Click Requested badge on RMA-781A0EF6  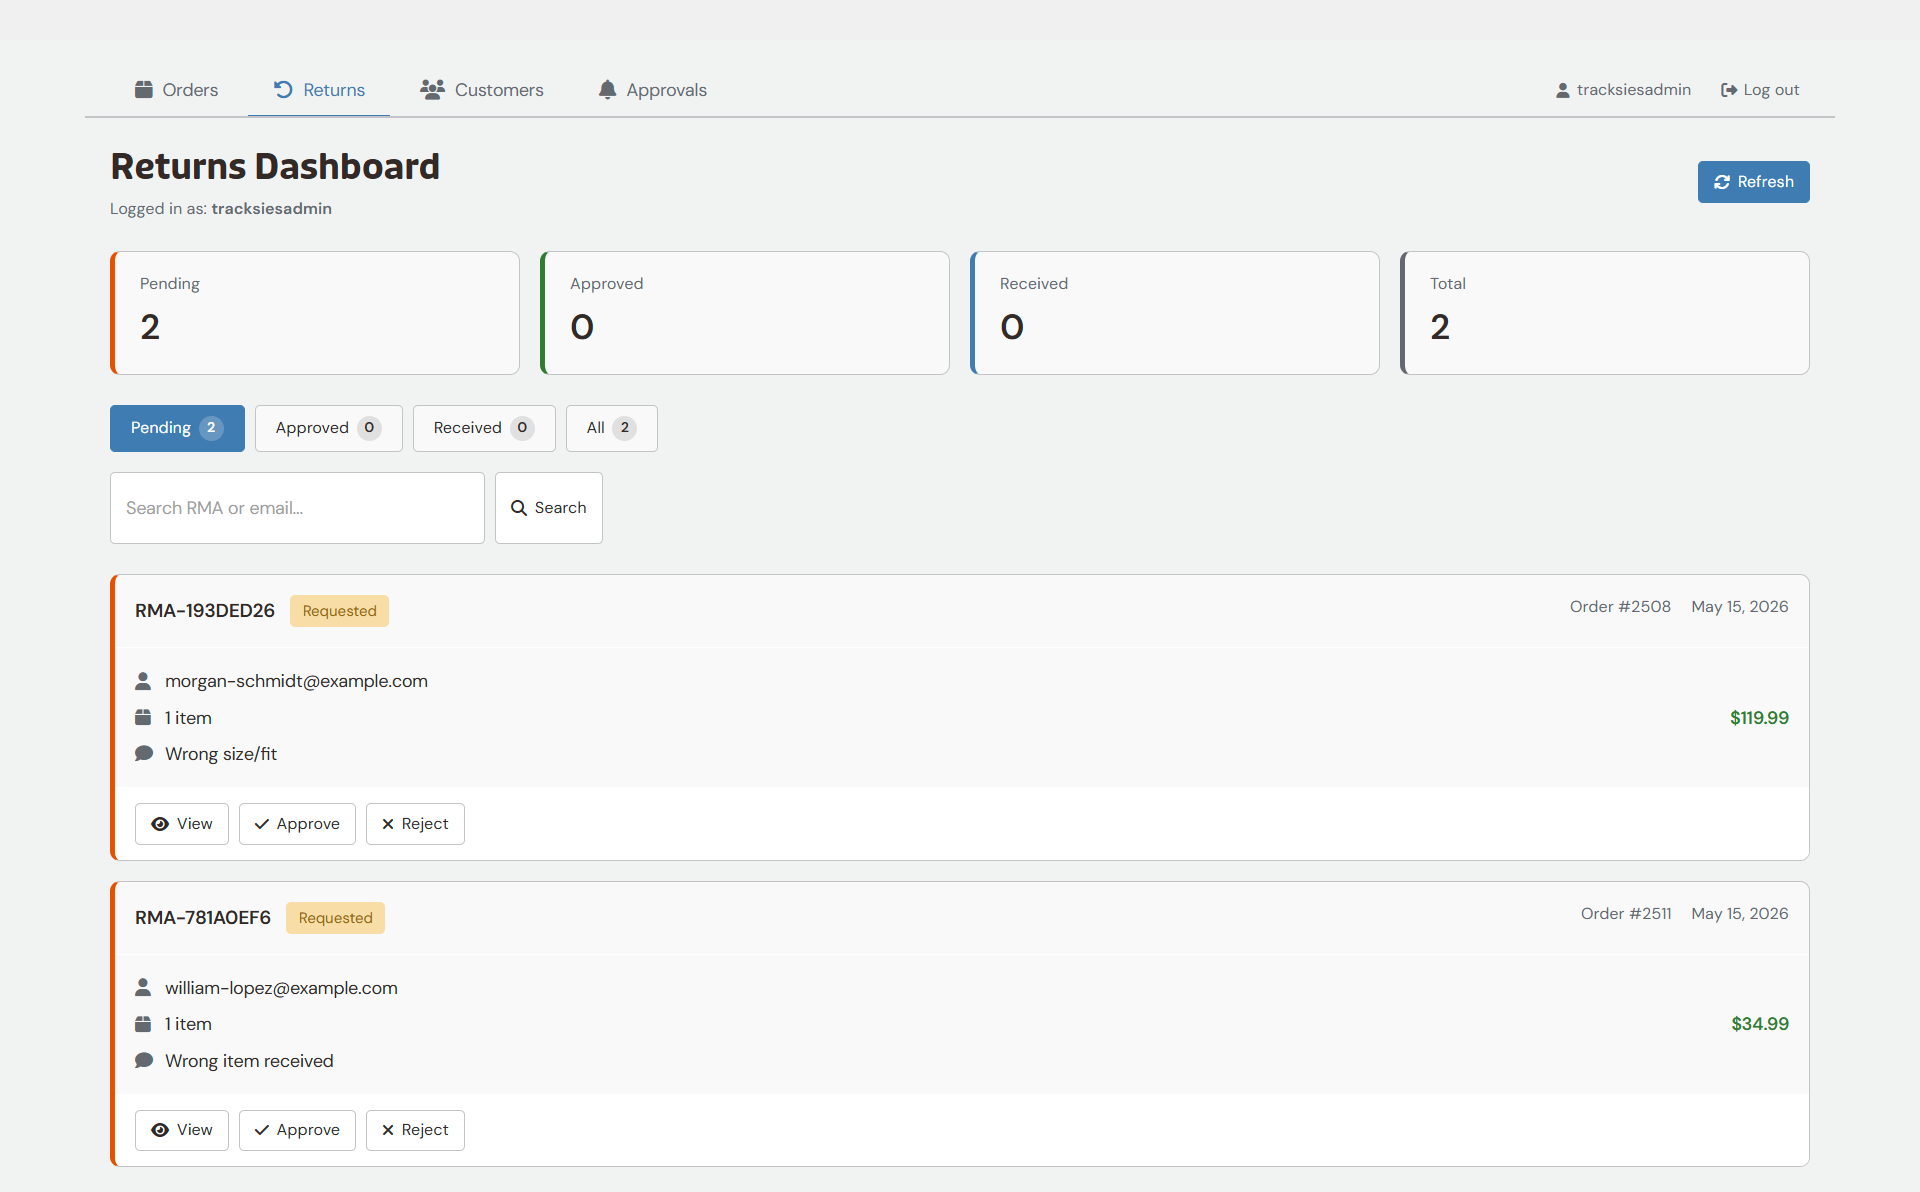335,918
